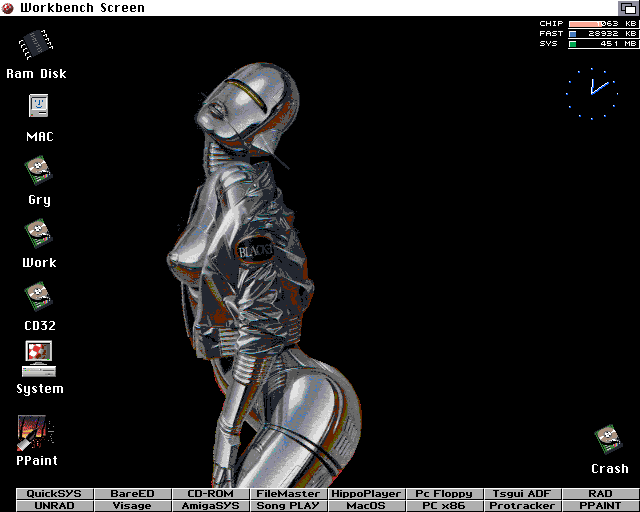The image size is (640, 512).
Task: Click the CHIP memory meter bar
Action: pyautogui.click(x=603, y=24)
